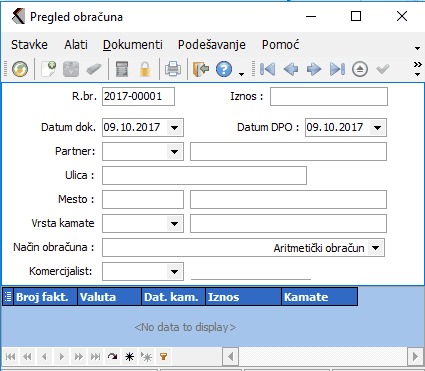
Task: Click the green refresh icon in toolbar
Action: (x=20, y=69)
